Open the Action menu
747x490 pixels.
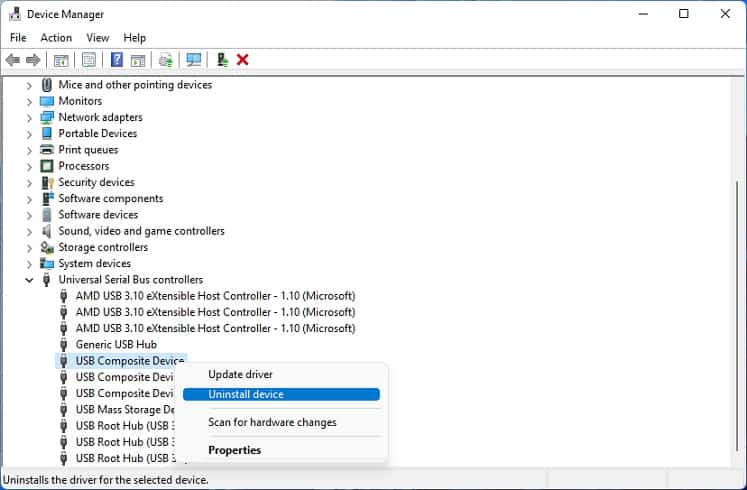coord(56,38)
